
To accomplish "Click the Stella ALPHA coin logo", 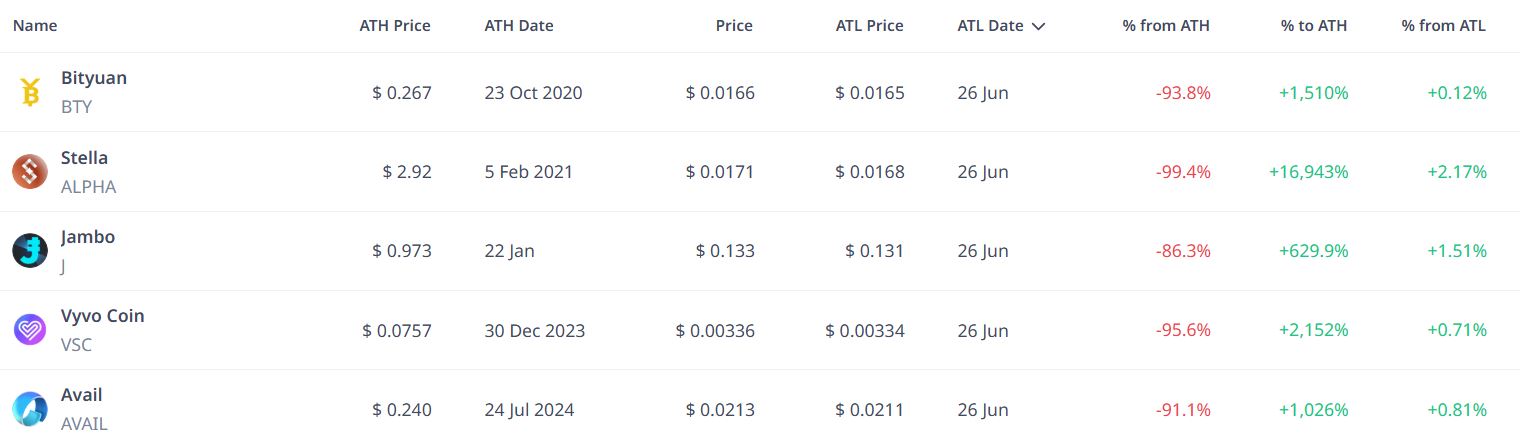I will pyautogui.click(x=30, y=172).
